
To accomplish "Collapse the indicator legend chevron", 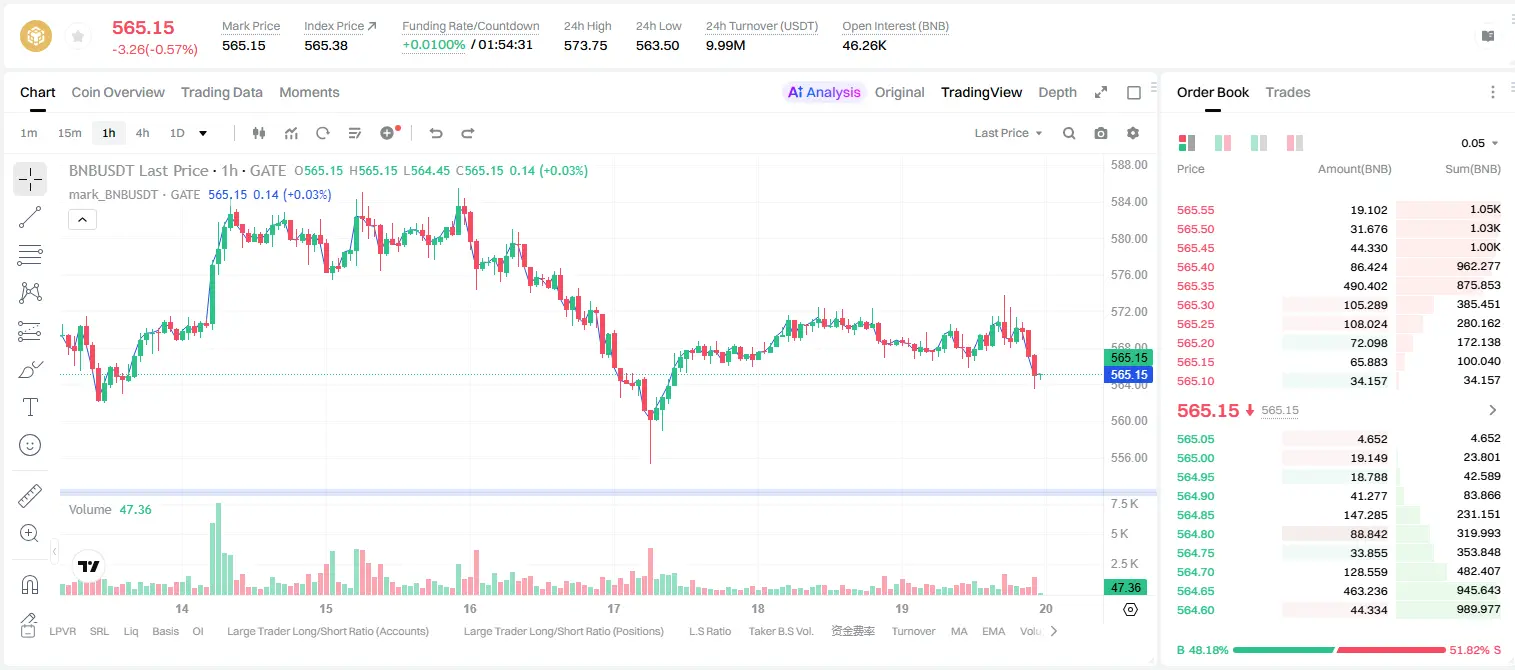I will click(82, 220).
